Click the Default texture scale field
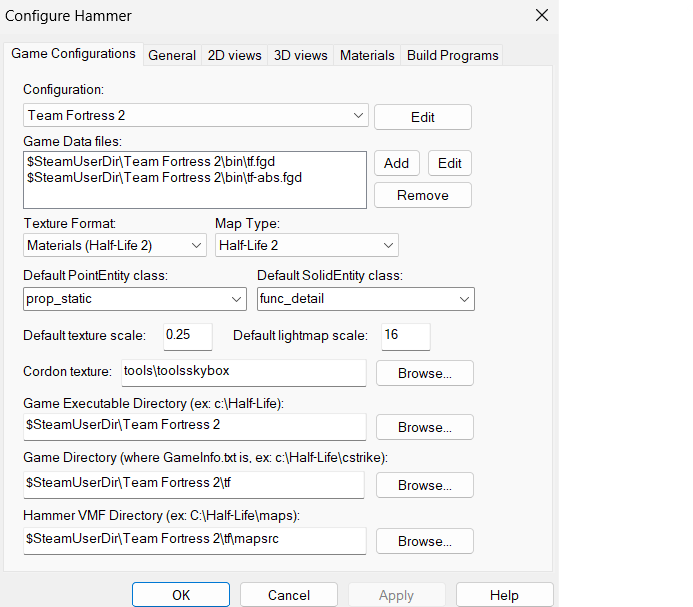The width and height of the screenshot is (693, 607). coord(188,336)
